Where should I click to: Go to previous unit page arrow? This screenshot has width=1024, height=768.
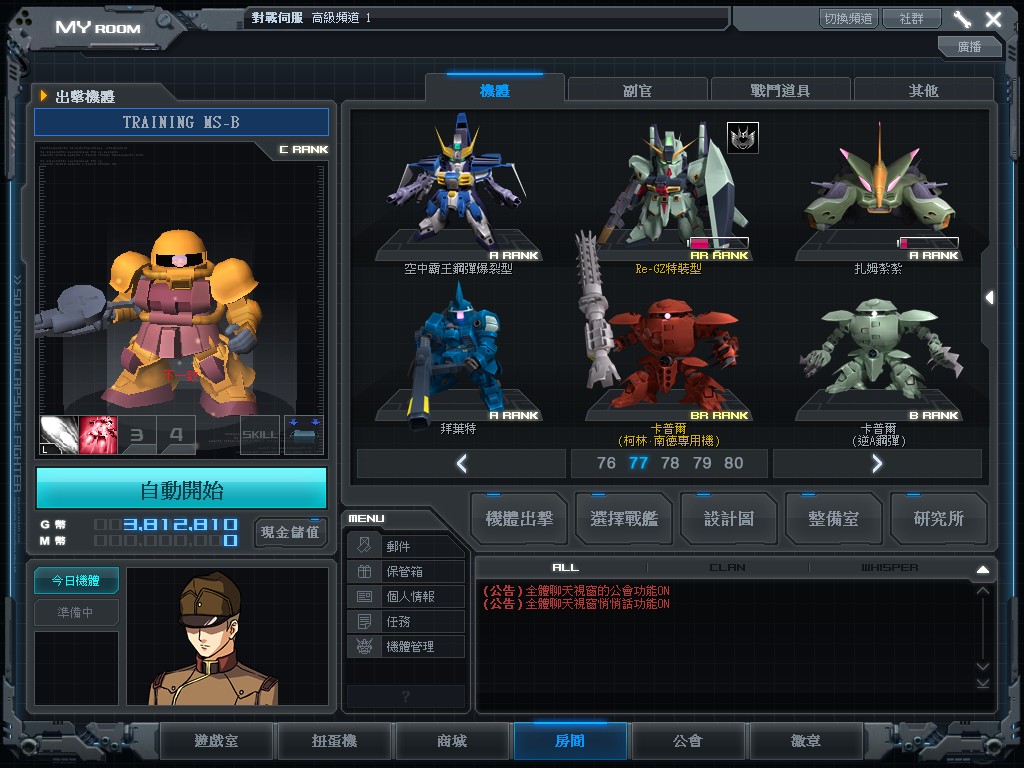point(461,464)
